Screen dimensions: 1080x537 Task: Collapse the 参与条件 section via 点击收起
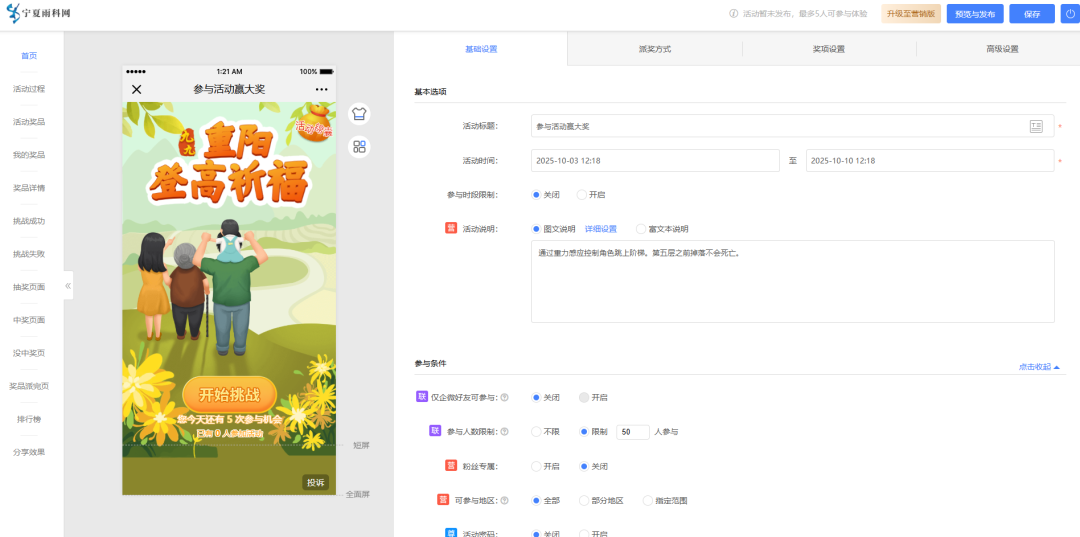coord(1039,367)
